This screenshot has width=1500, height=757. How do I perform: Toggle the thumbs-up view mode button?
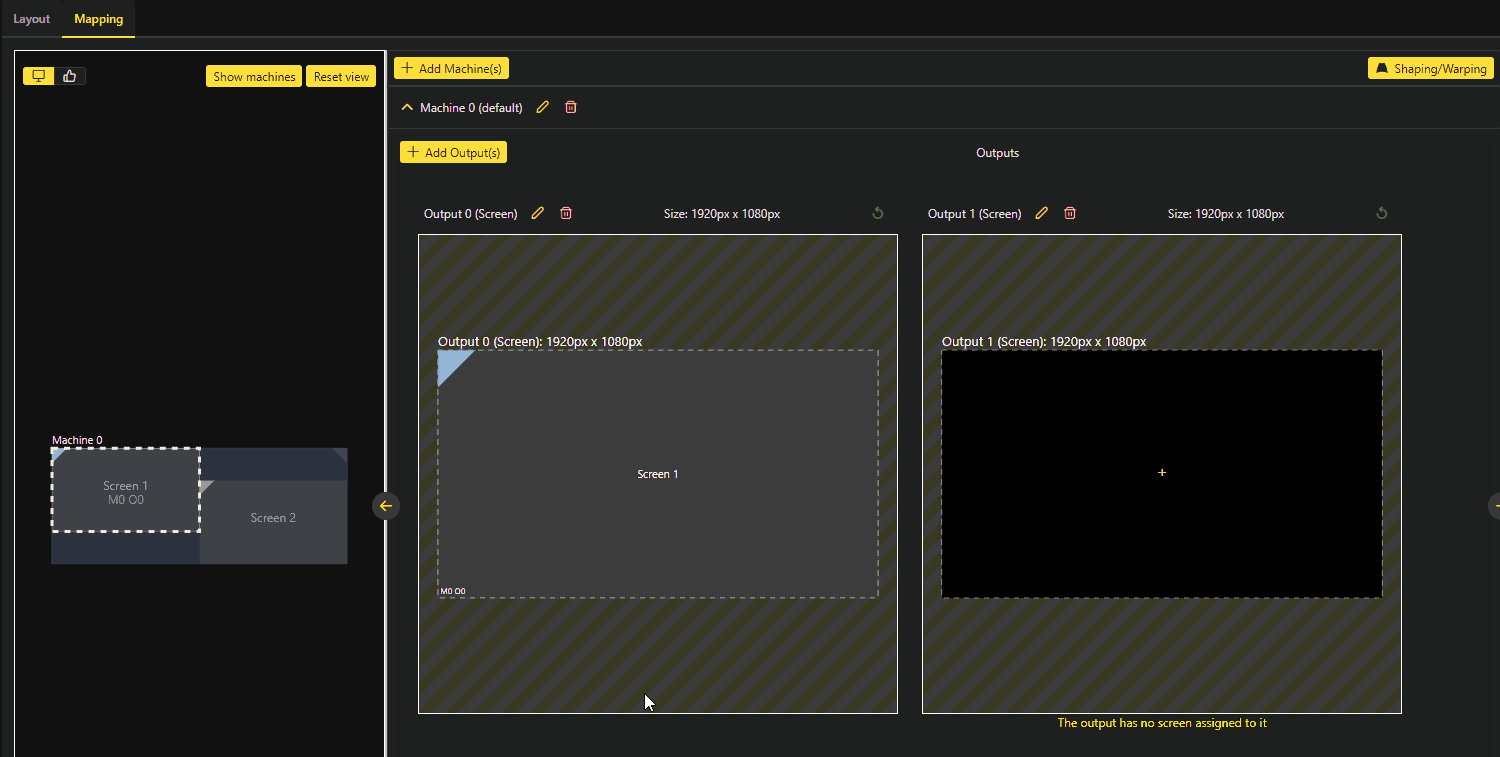(x=70, y=76)
